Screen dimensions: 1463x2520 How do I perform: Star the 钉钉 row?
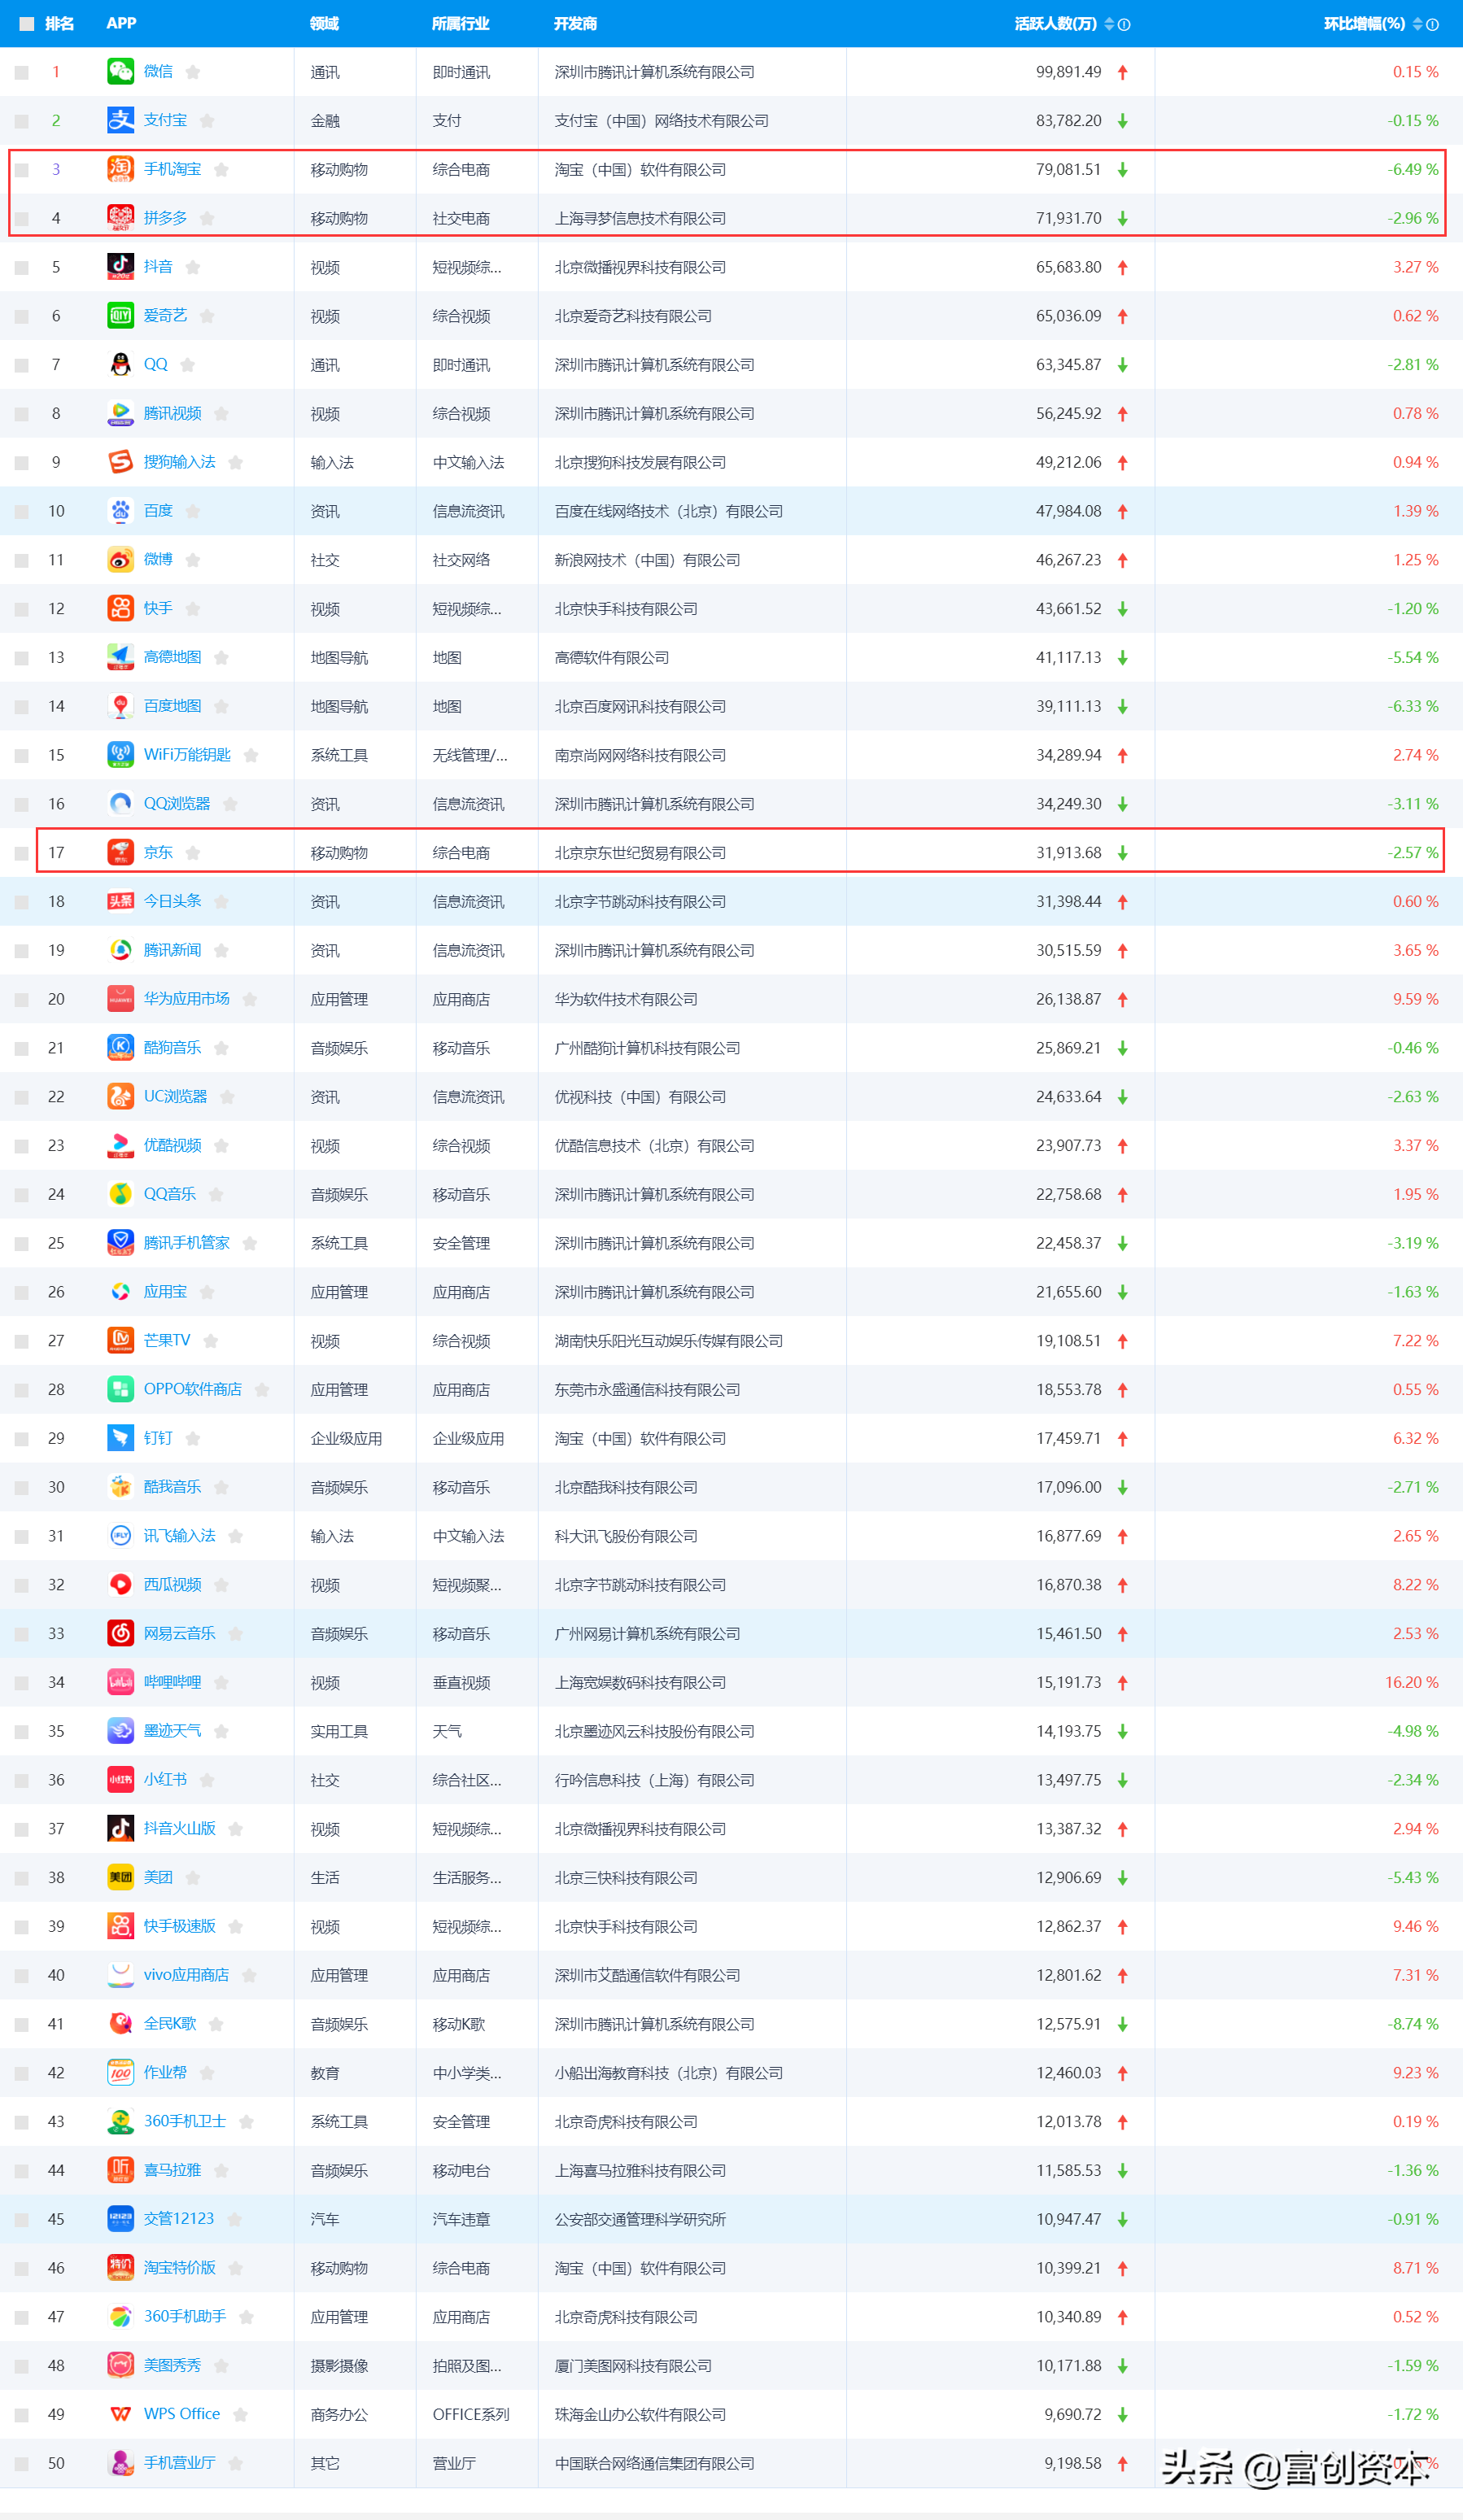[193, 1439]
